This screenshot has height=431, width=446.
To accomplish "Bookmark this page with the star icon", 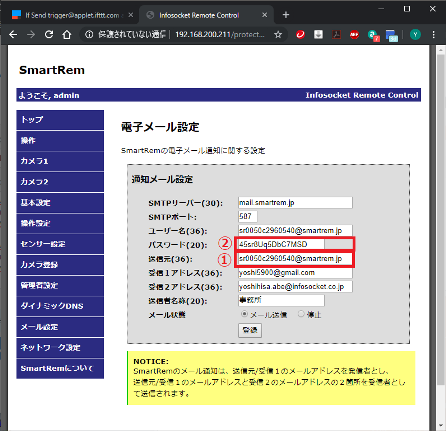I will tap(278, 34).
